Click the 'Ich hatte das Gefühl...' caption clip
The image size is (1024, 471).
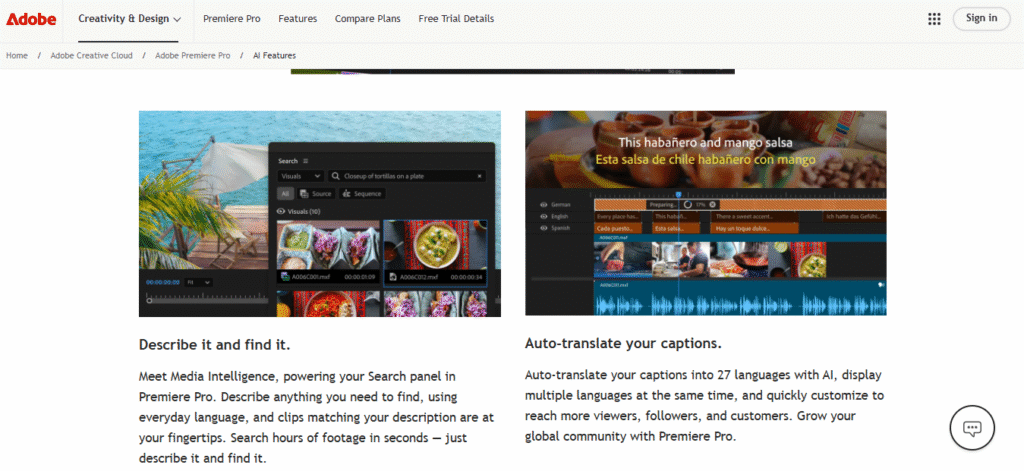[854, 216]
